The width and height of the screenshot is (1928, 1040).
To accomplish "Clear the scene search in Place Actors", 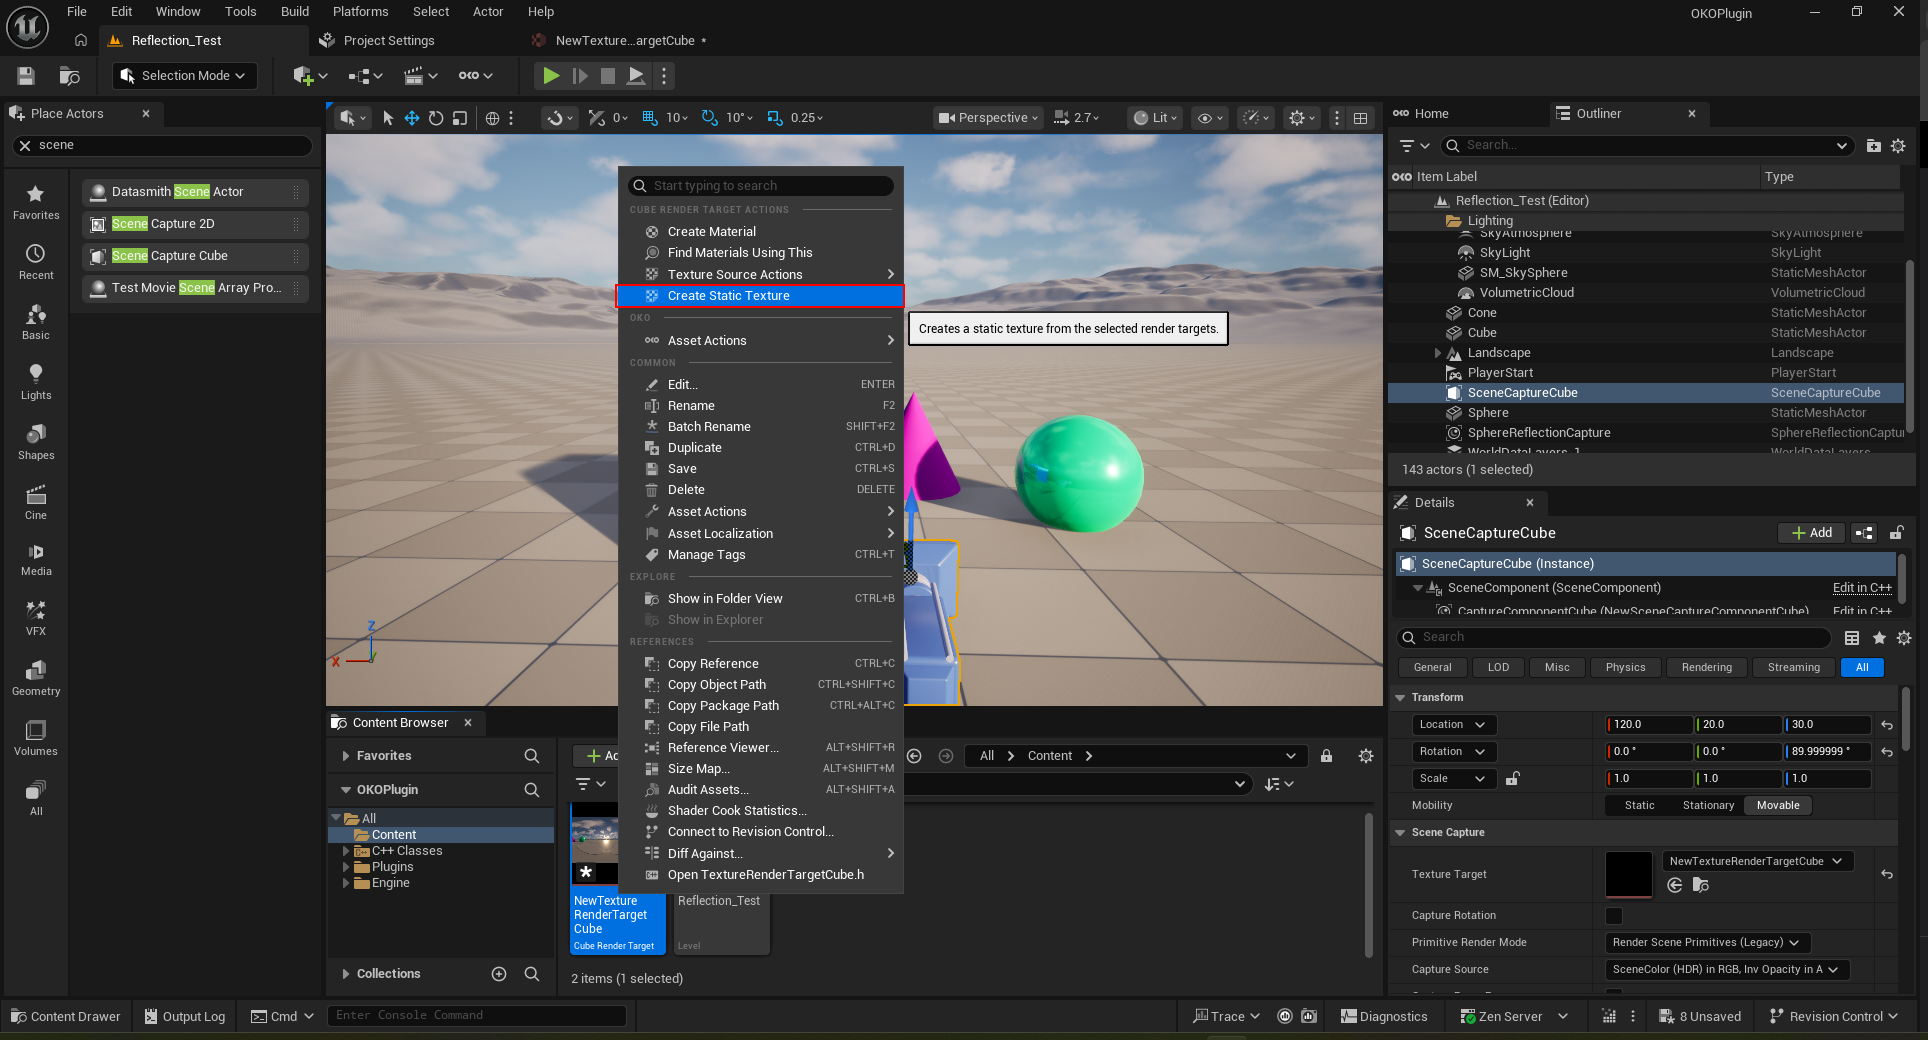I will tap(25, 146).
